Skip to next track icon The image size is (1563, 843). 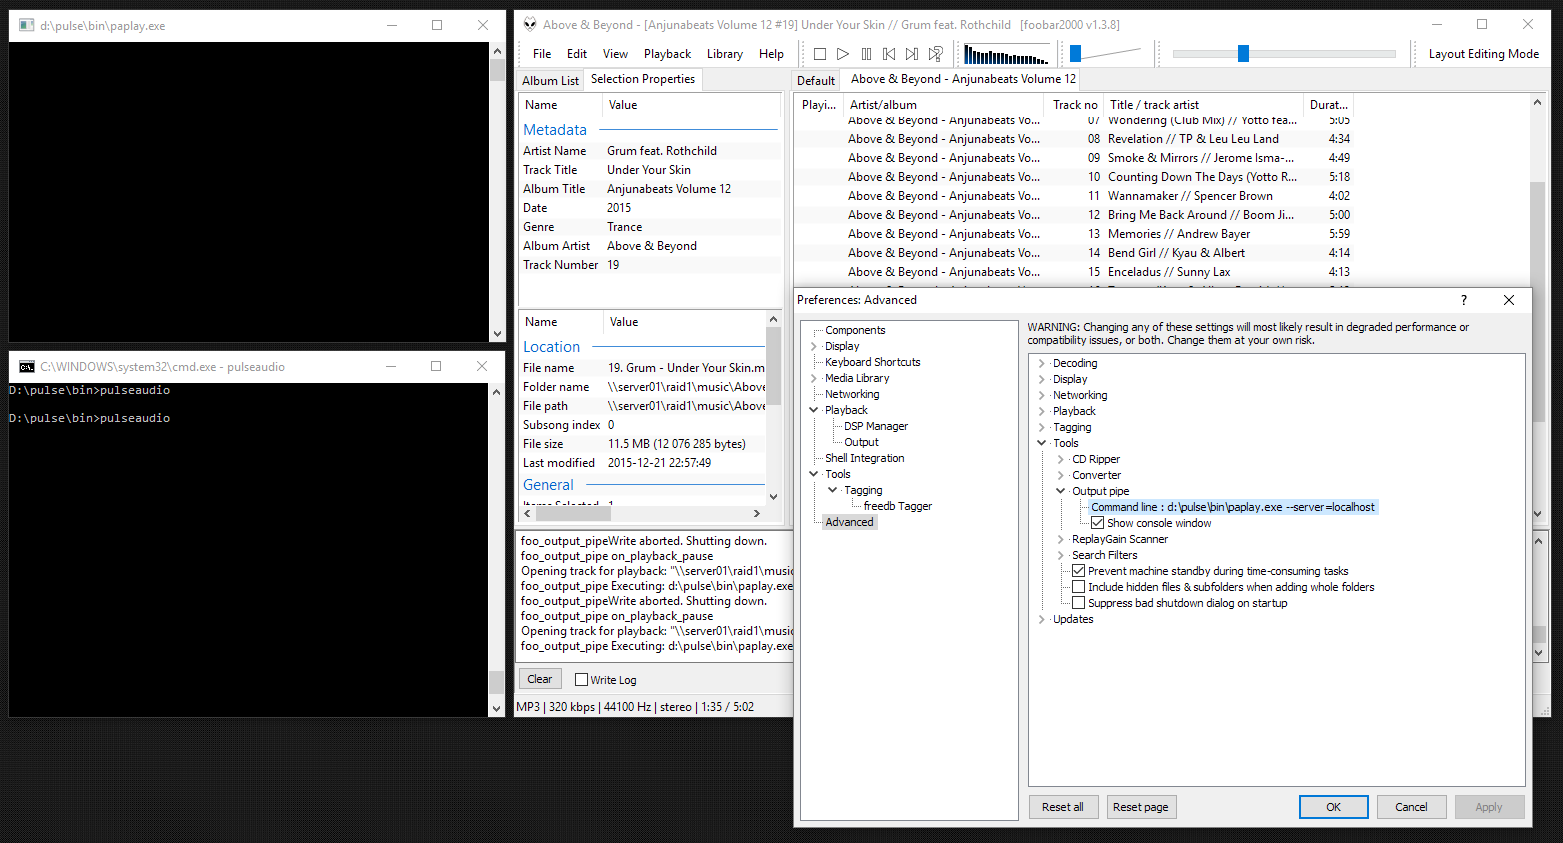click(x=912, y=54)
